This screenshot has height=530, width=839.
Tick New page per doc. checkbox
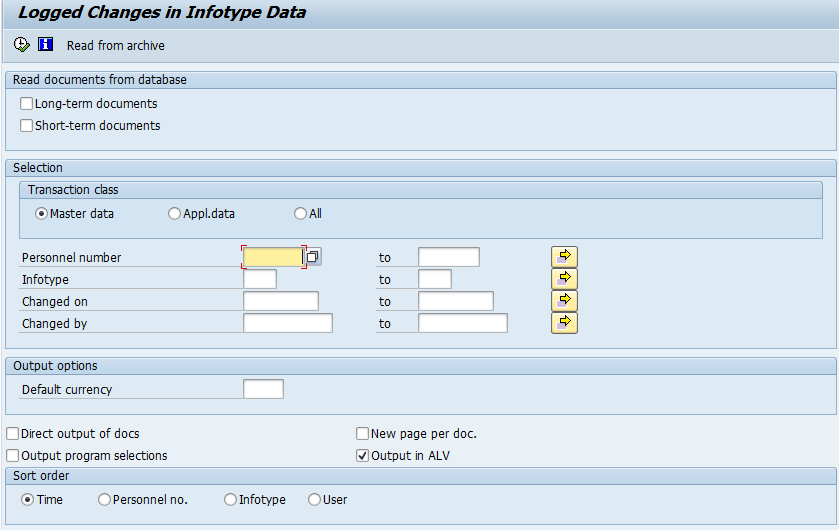363,434
